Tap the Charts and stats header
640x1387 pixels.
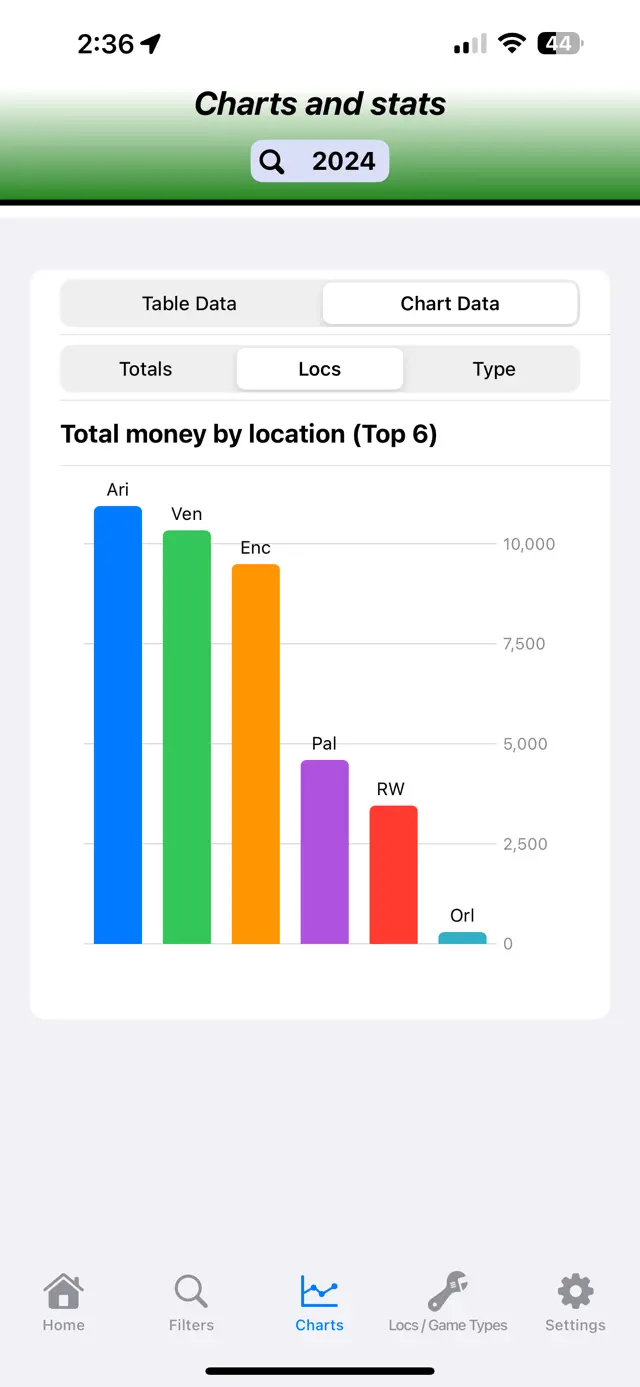pyautogui.click(x=320, y=104)
